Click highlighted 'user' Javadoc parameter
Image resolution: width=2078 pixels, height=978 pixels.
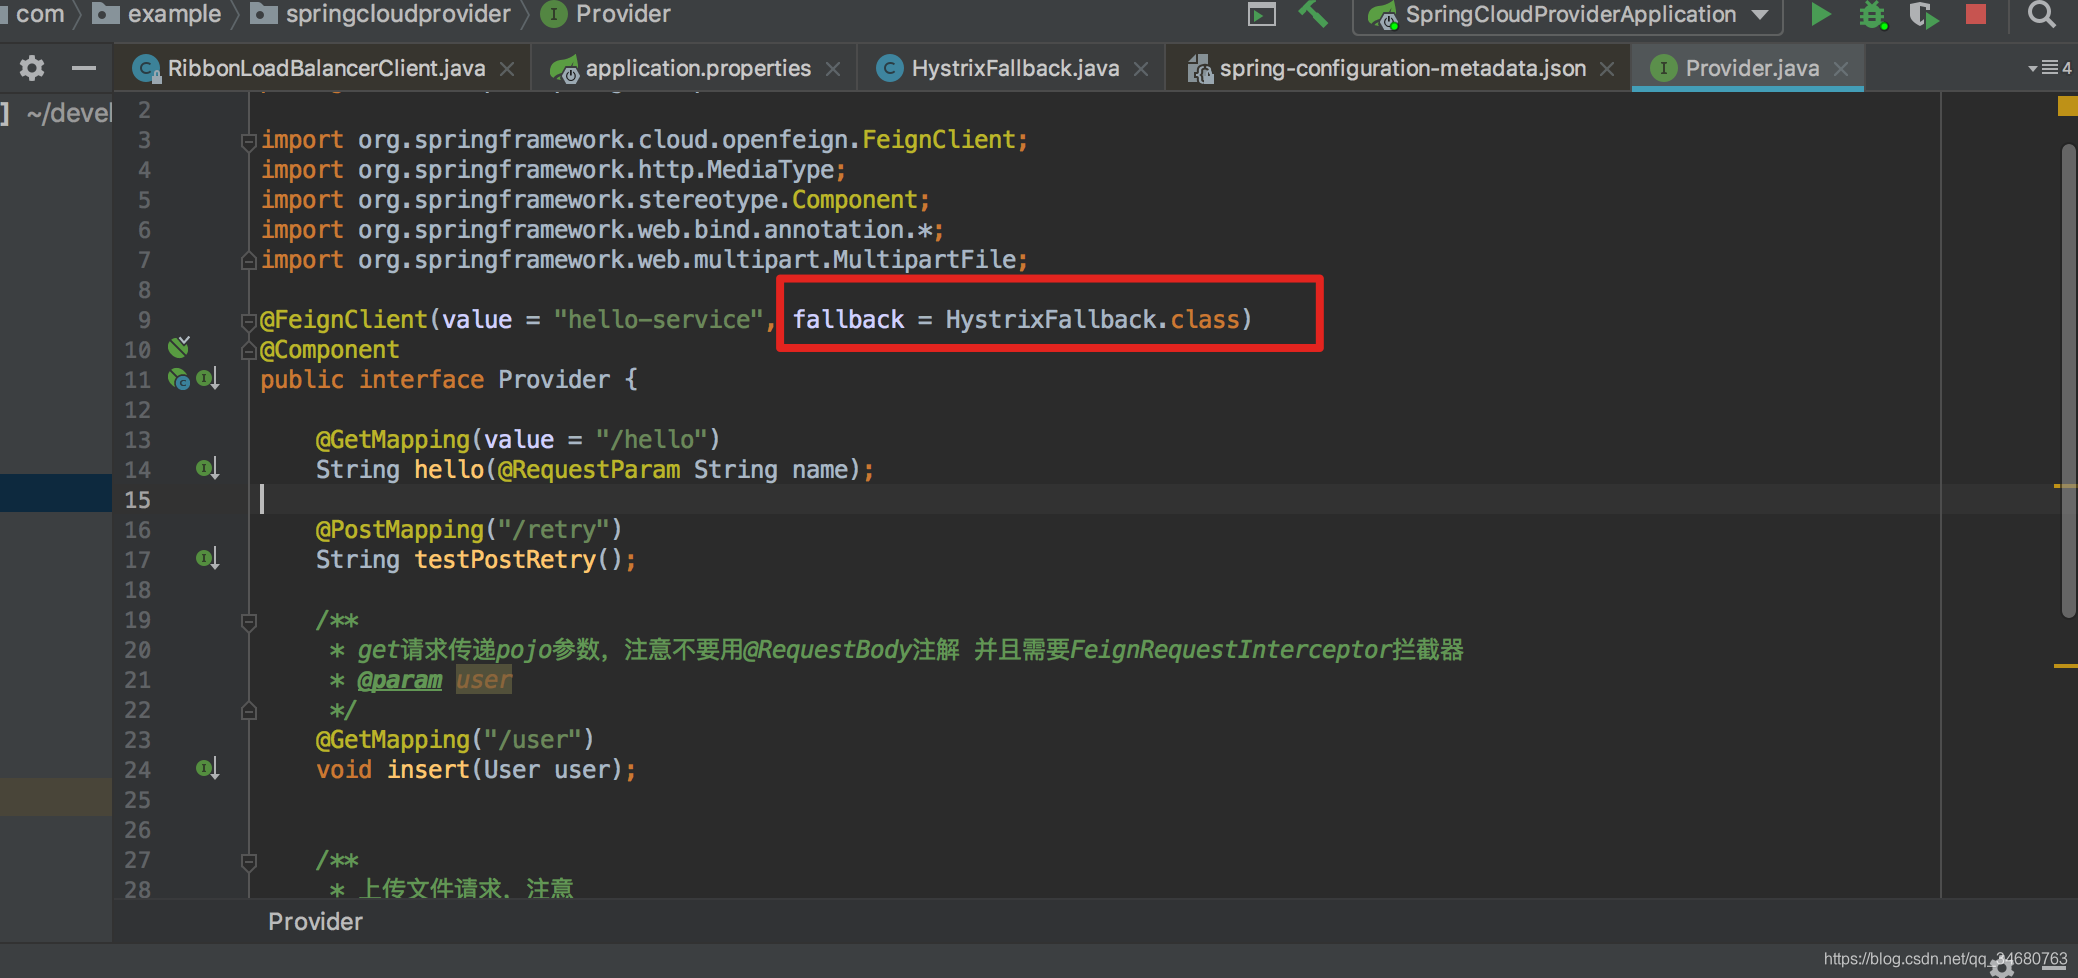click(x=484, y=680)
